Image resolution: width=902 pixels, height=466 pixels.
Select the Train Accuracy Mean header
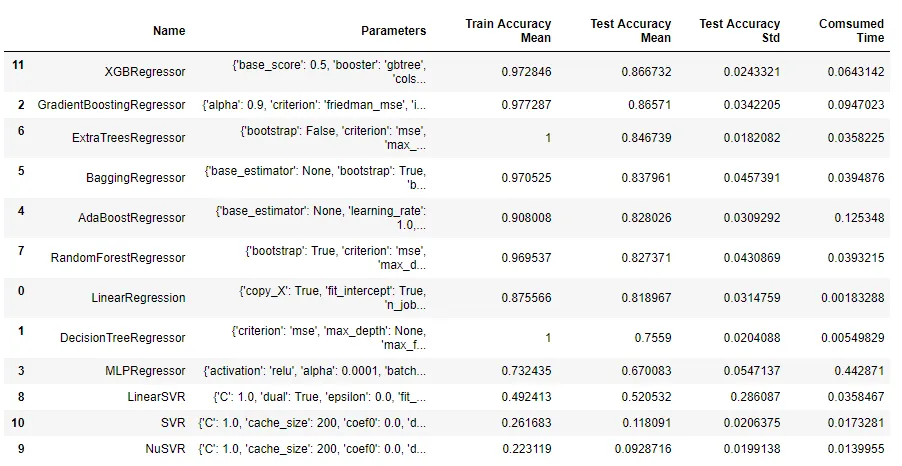(x=508, y=31)
